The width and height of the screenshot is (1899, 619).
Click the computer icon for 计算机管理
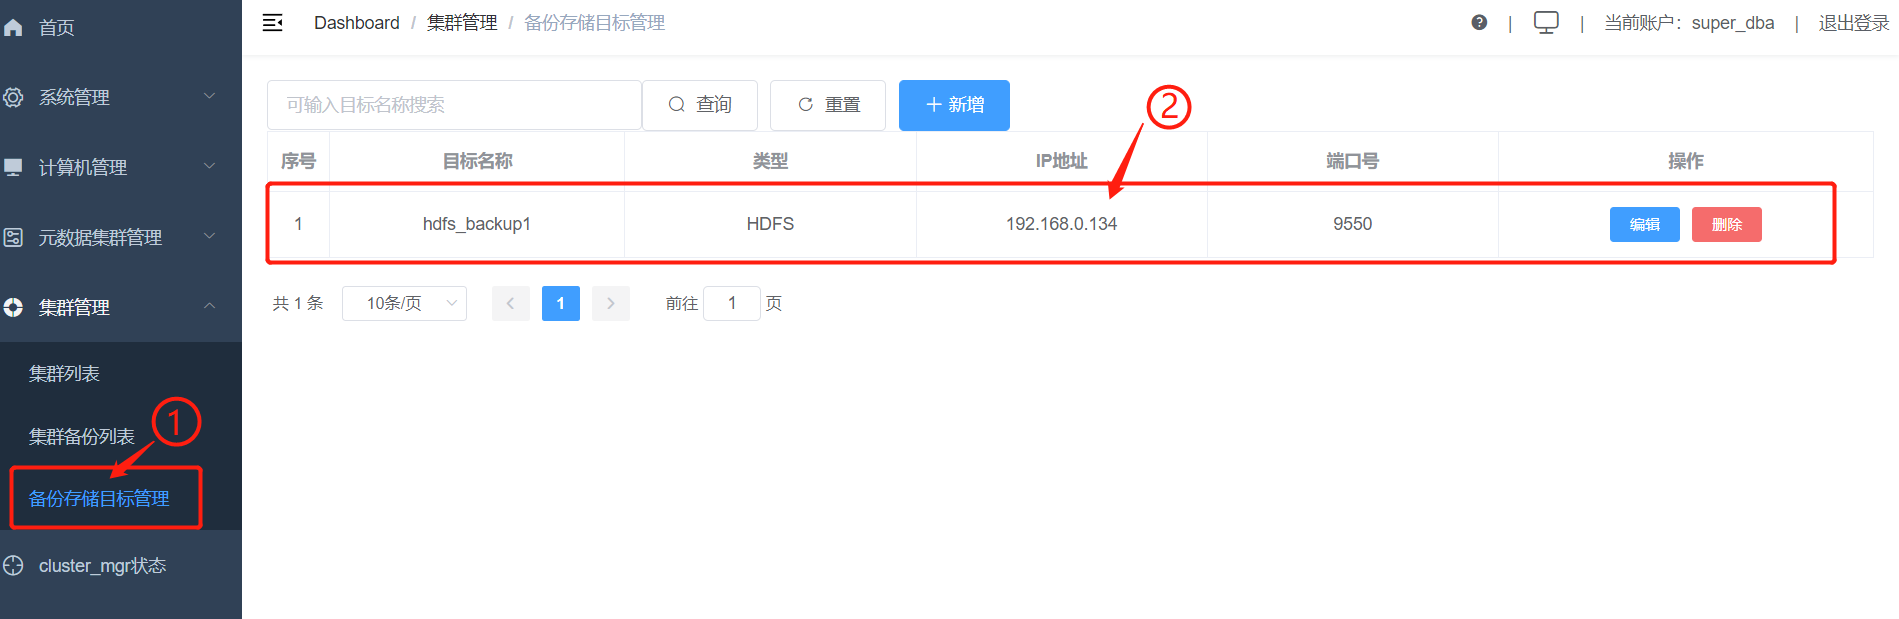(x=14, y=168)
